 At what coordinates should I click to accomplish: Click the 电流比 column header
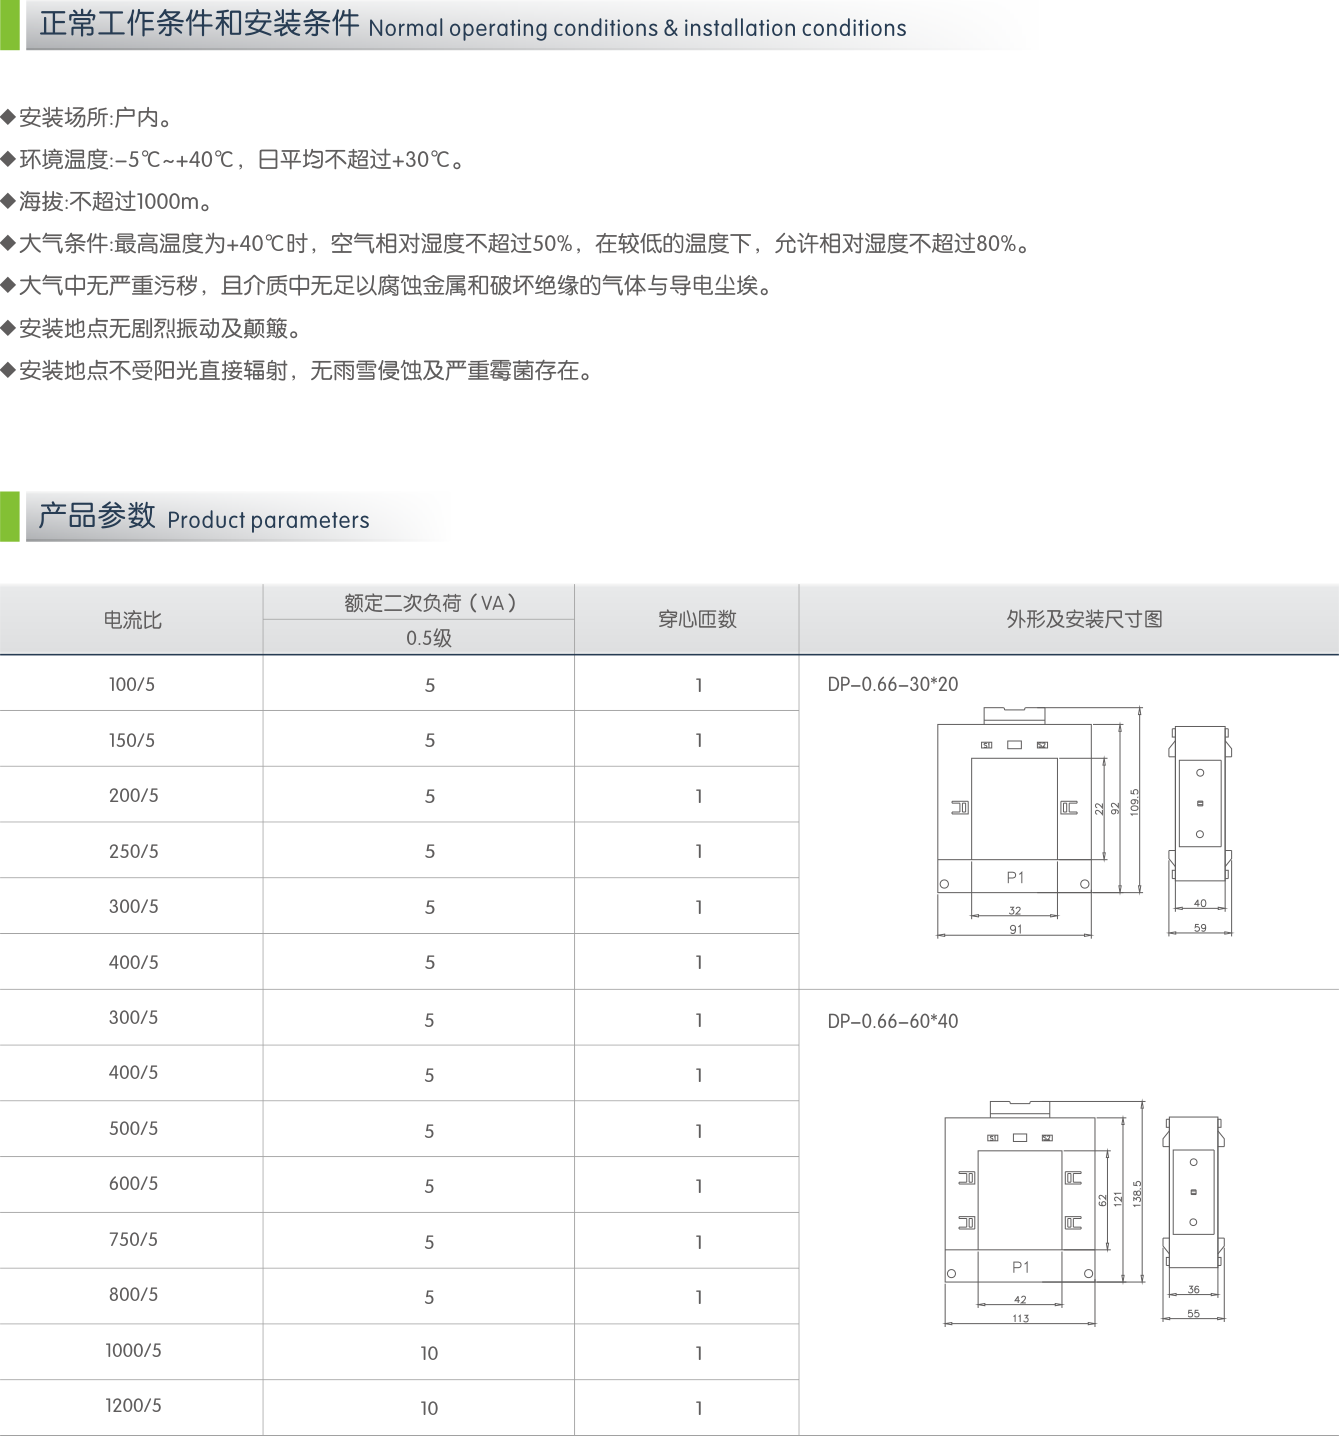click(132, 620)
